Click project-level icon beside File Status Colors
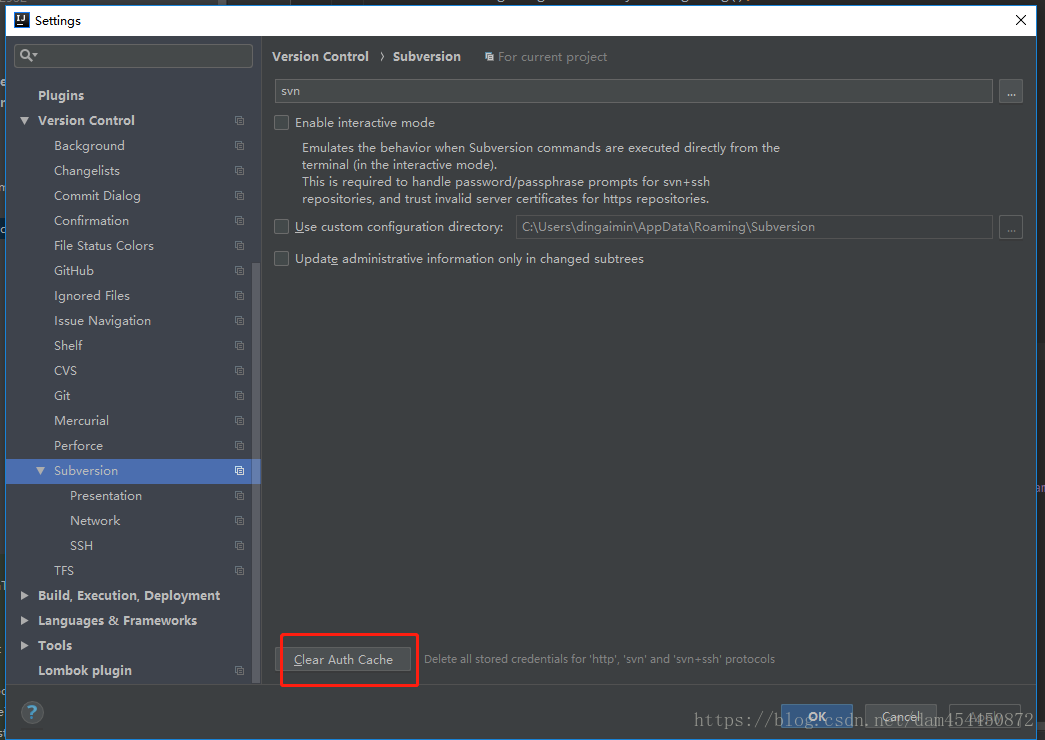This screenshot has width=1045, height=740. tap(239, 245)
